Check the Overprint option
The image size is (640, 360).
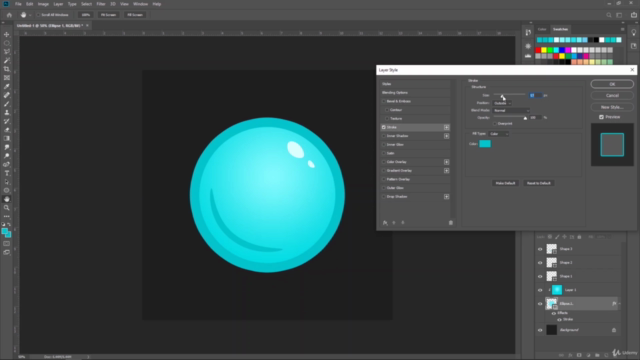point(495,124)
